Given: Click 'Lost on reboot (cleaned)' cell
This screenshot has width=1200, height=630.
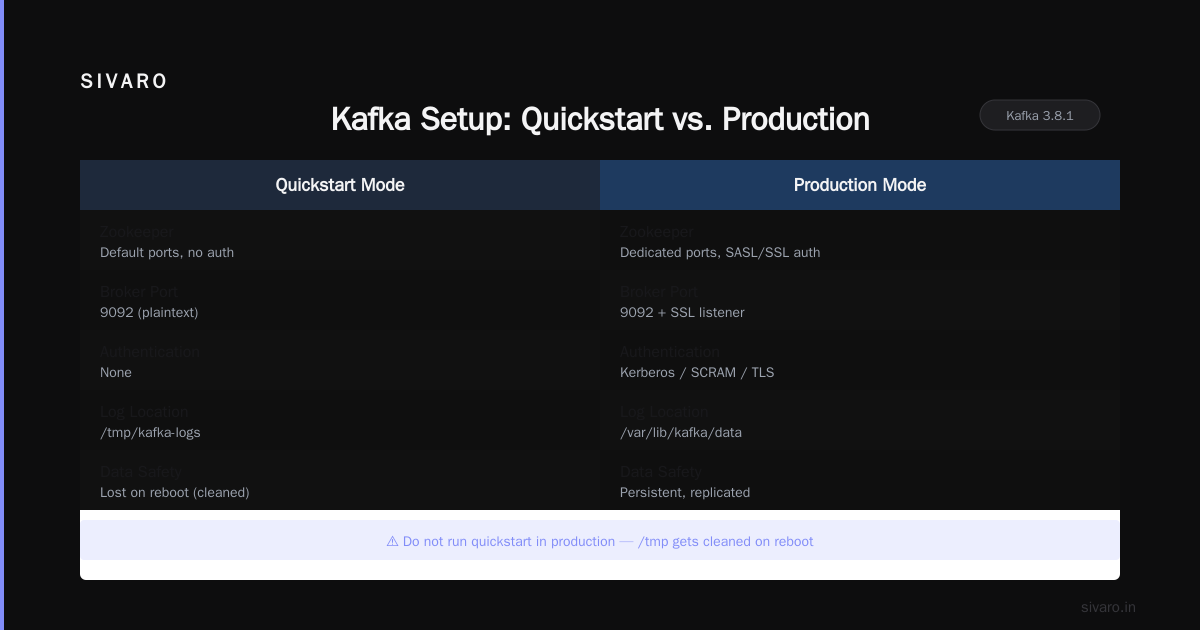Looking at the screenshot, I should (x=175, y=492).
